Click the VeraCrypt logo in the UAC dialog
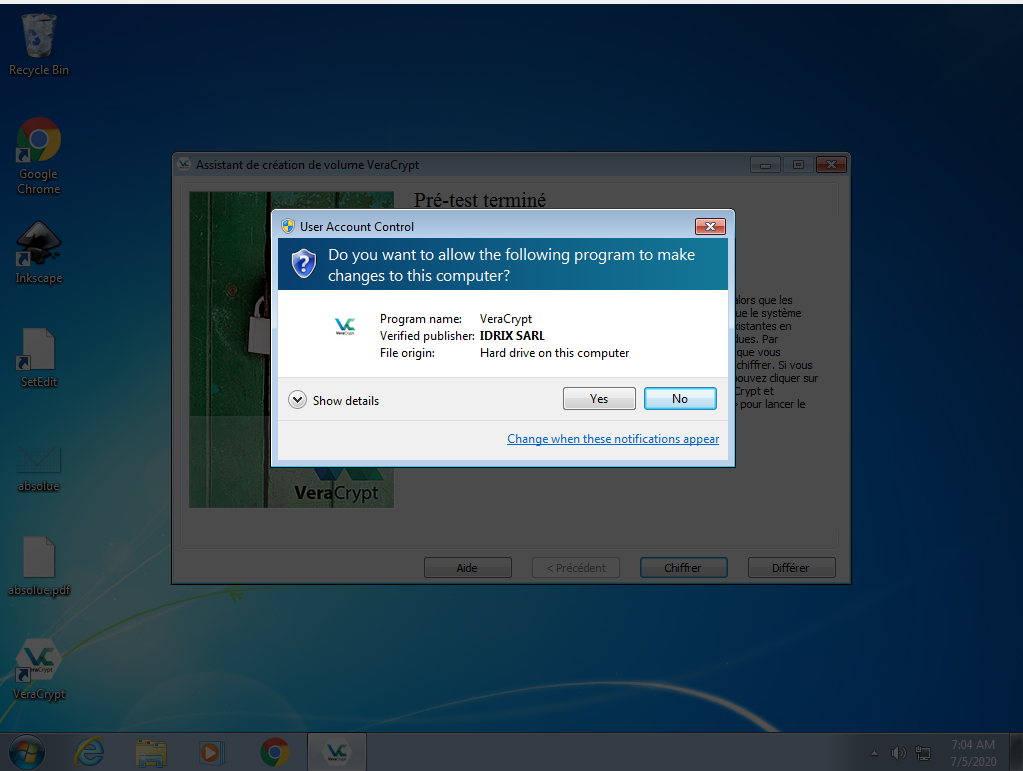 [x=344, y=325]
